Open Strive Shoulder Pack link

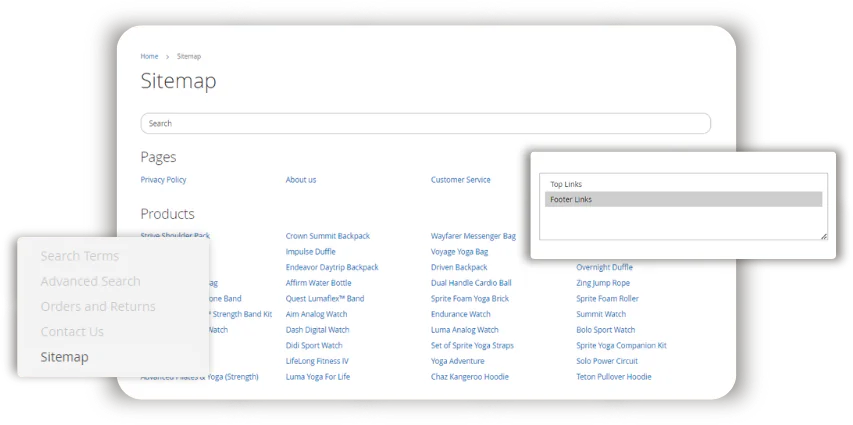(x=175, y=236)
